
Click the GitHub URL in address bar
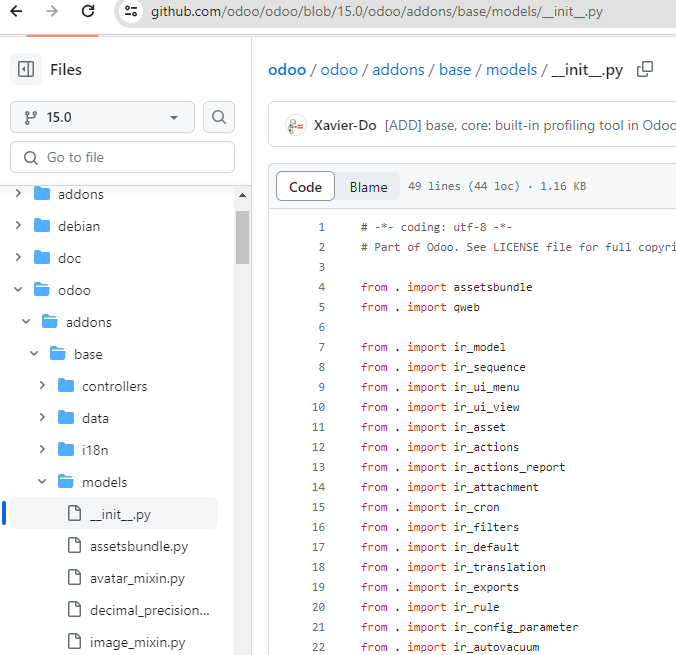(x=376, y=11)
